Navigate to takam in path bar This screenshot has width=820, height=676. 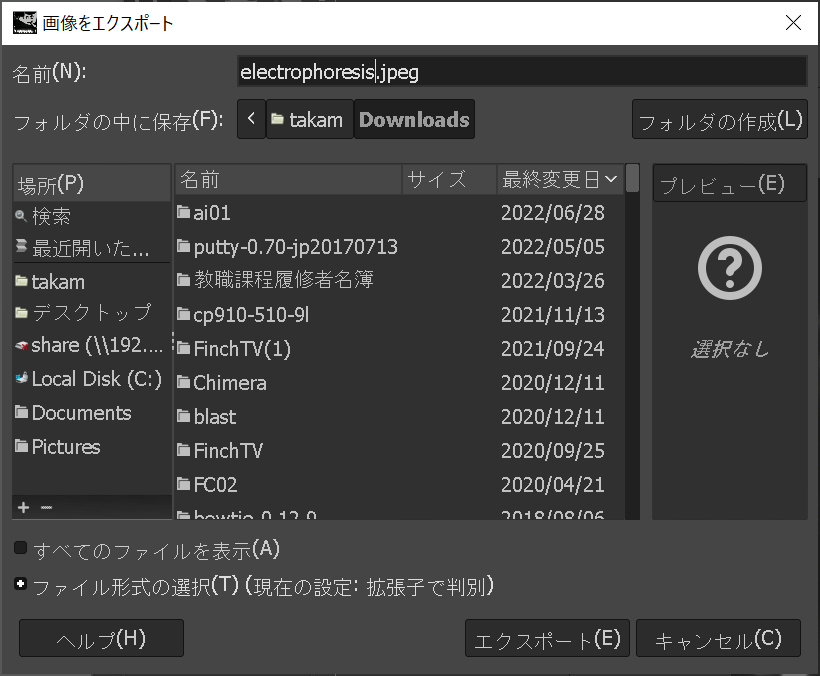pos(308,120)
